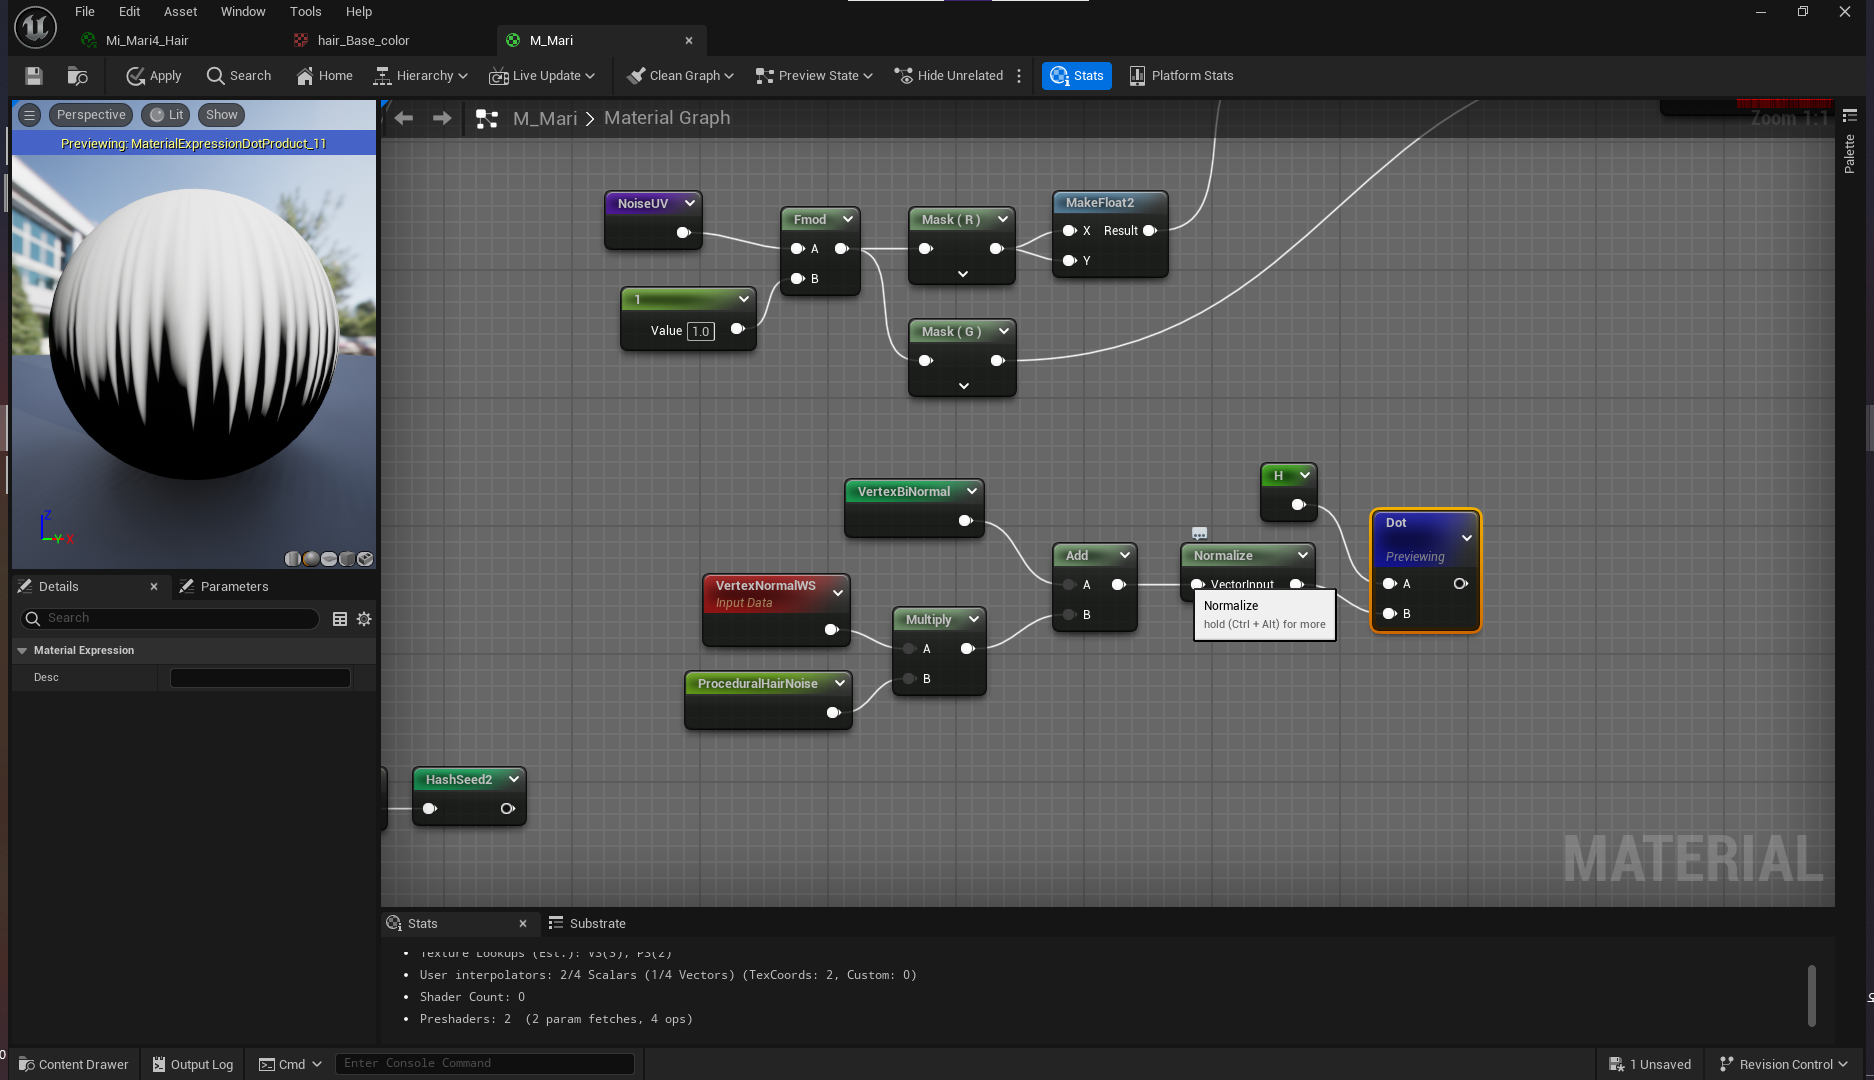Open Search in the toolbar
The image size is (1874, 1080).
(x=239, y=76)
